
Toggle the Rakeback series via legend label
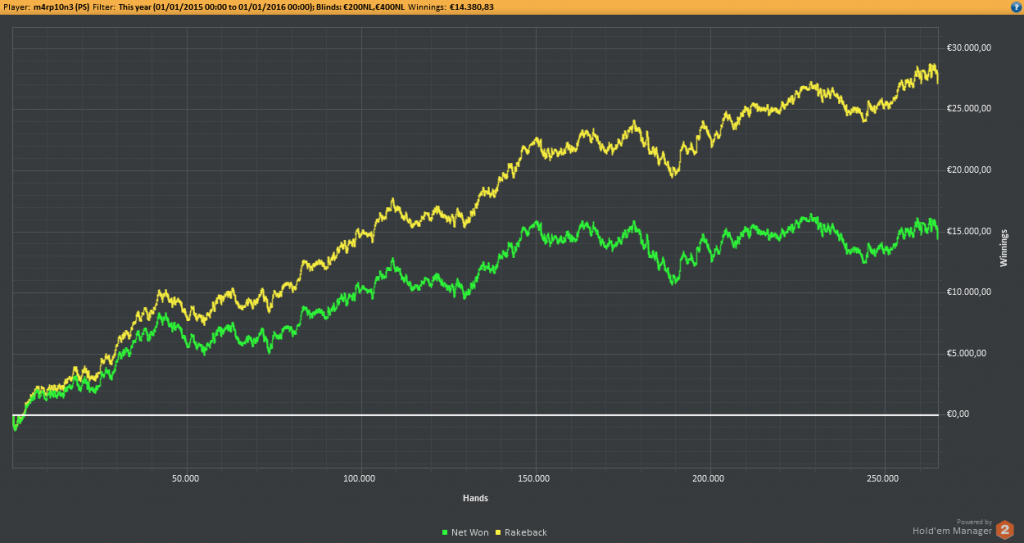tap(526, 533)
